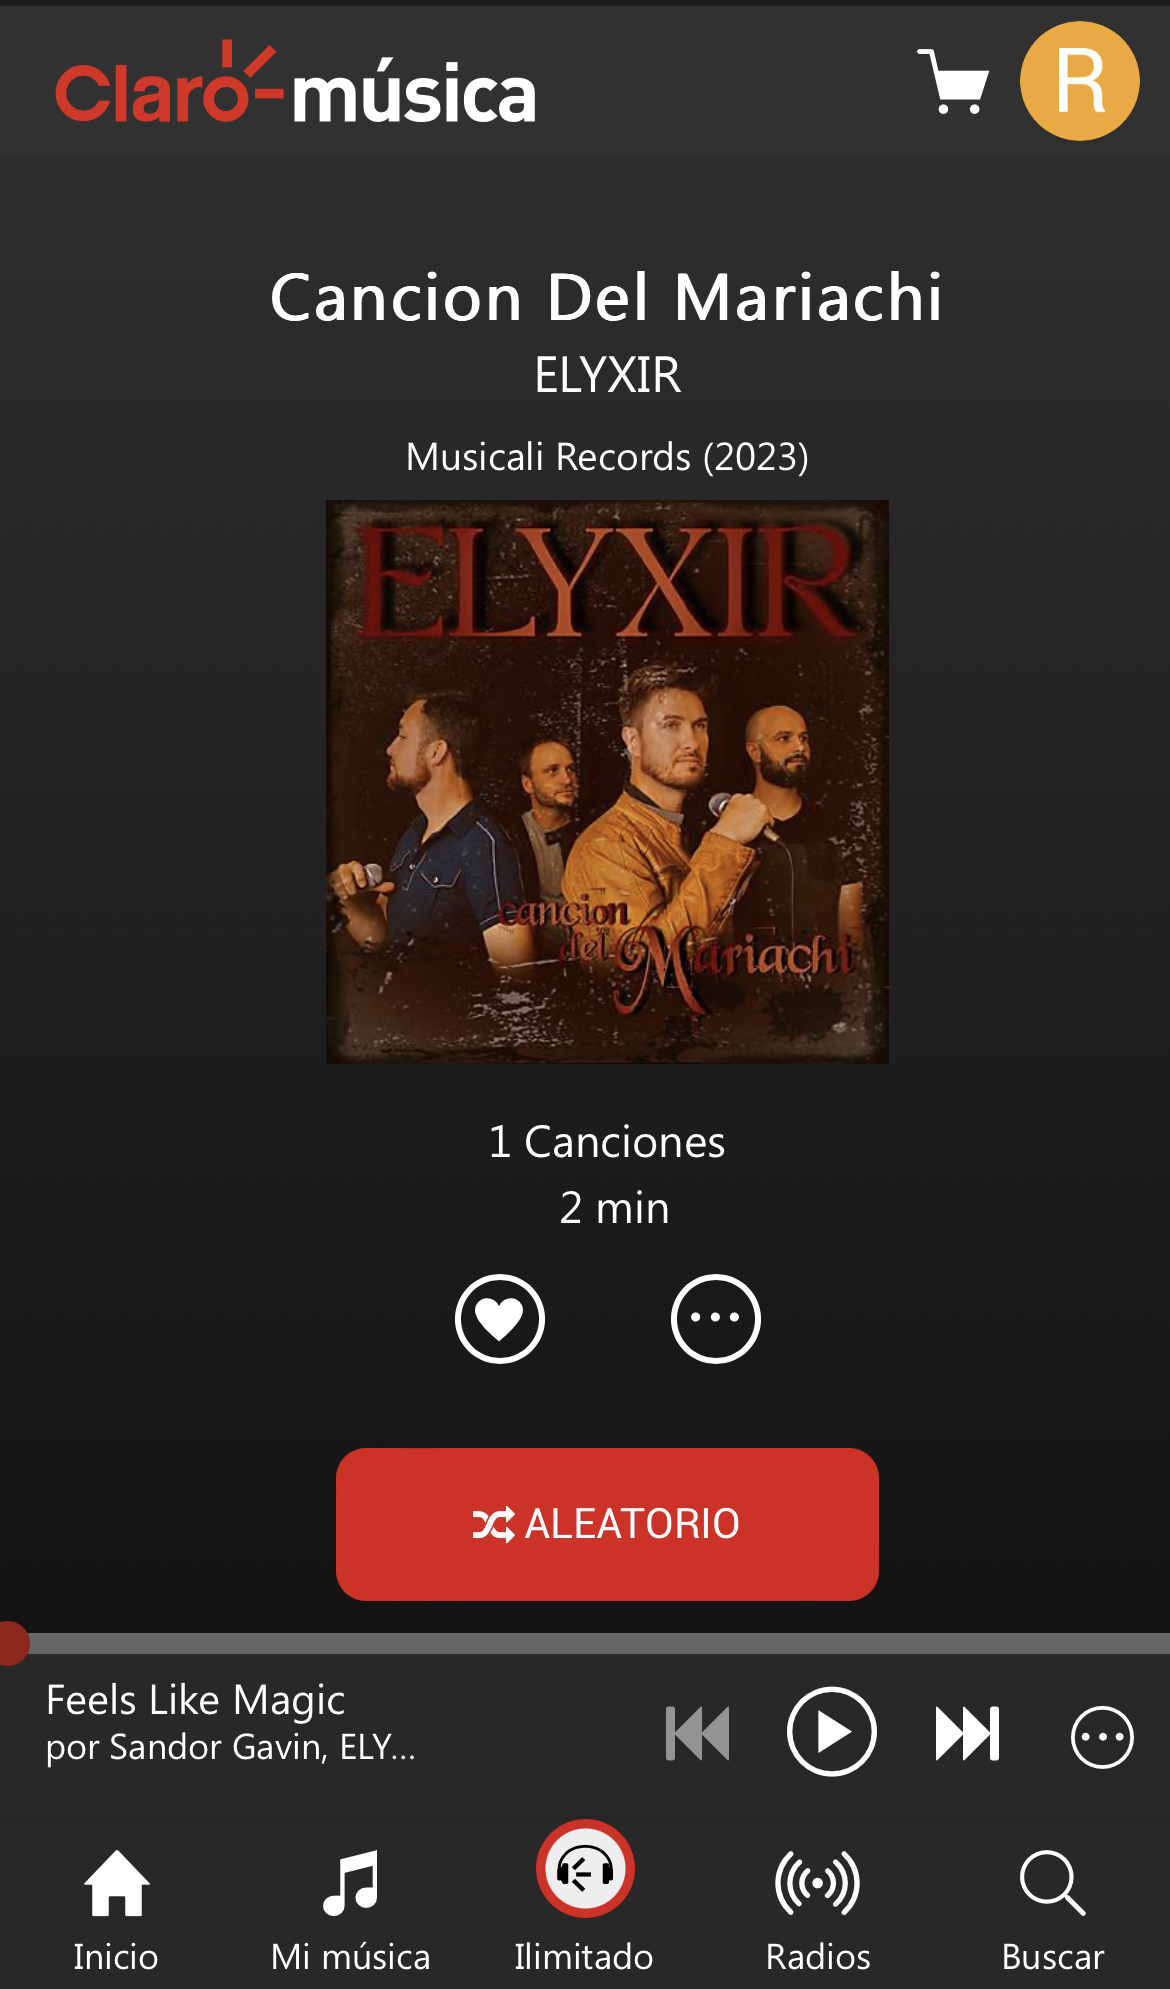1170x1989 pixels.
Task: Click the red progress scrubber knob
Action: [x=11, y=1643]
